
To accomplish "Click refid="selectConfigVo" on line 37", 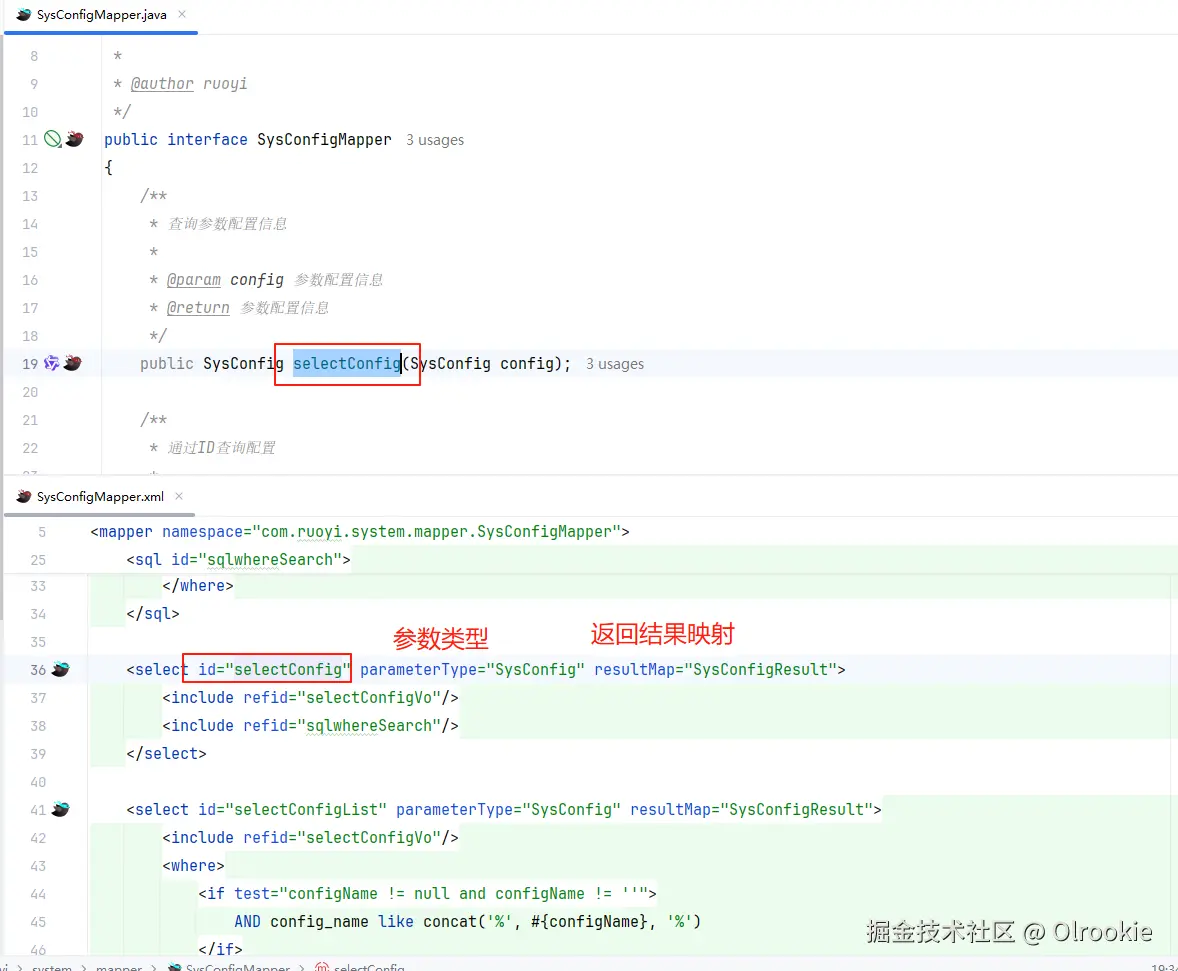I will click(342, 697).
